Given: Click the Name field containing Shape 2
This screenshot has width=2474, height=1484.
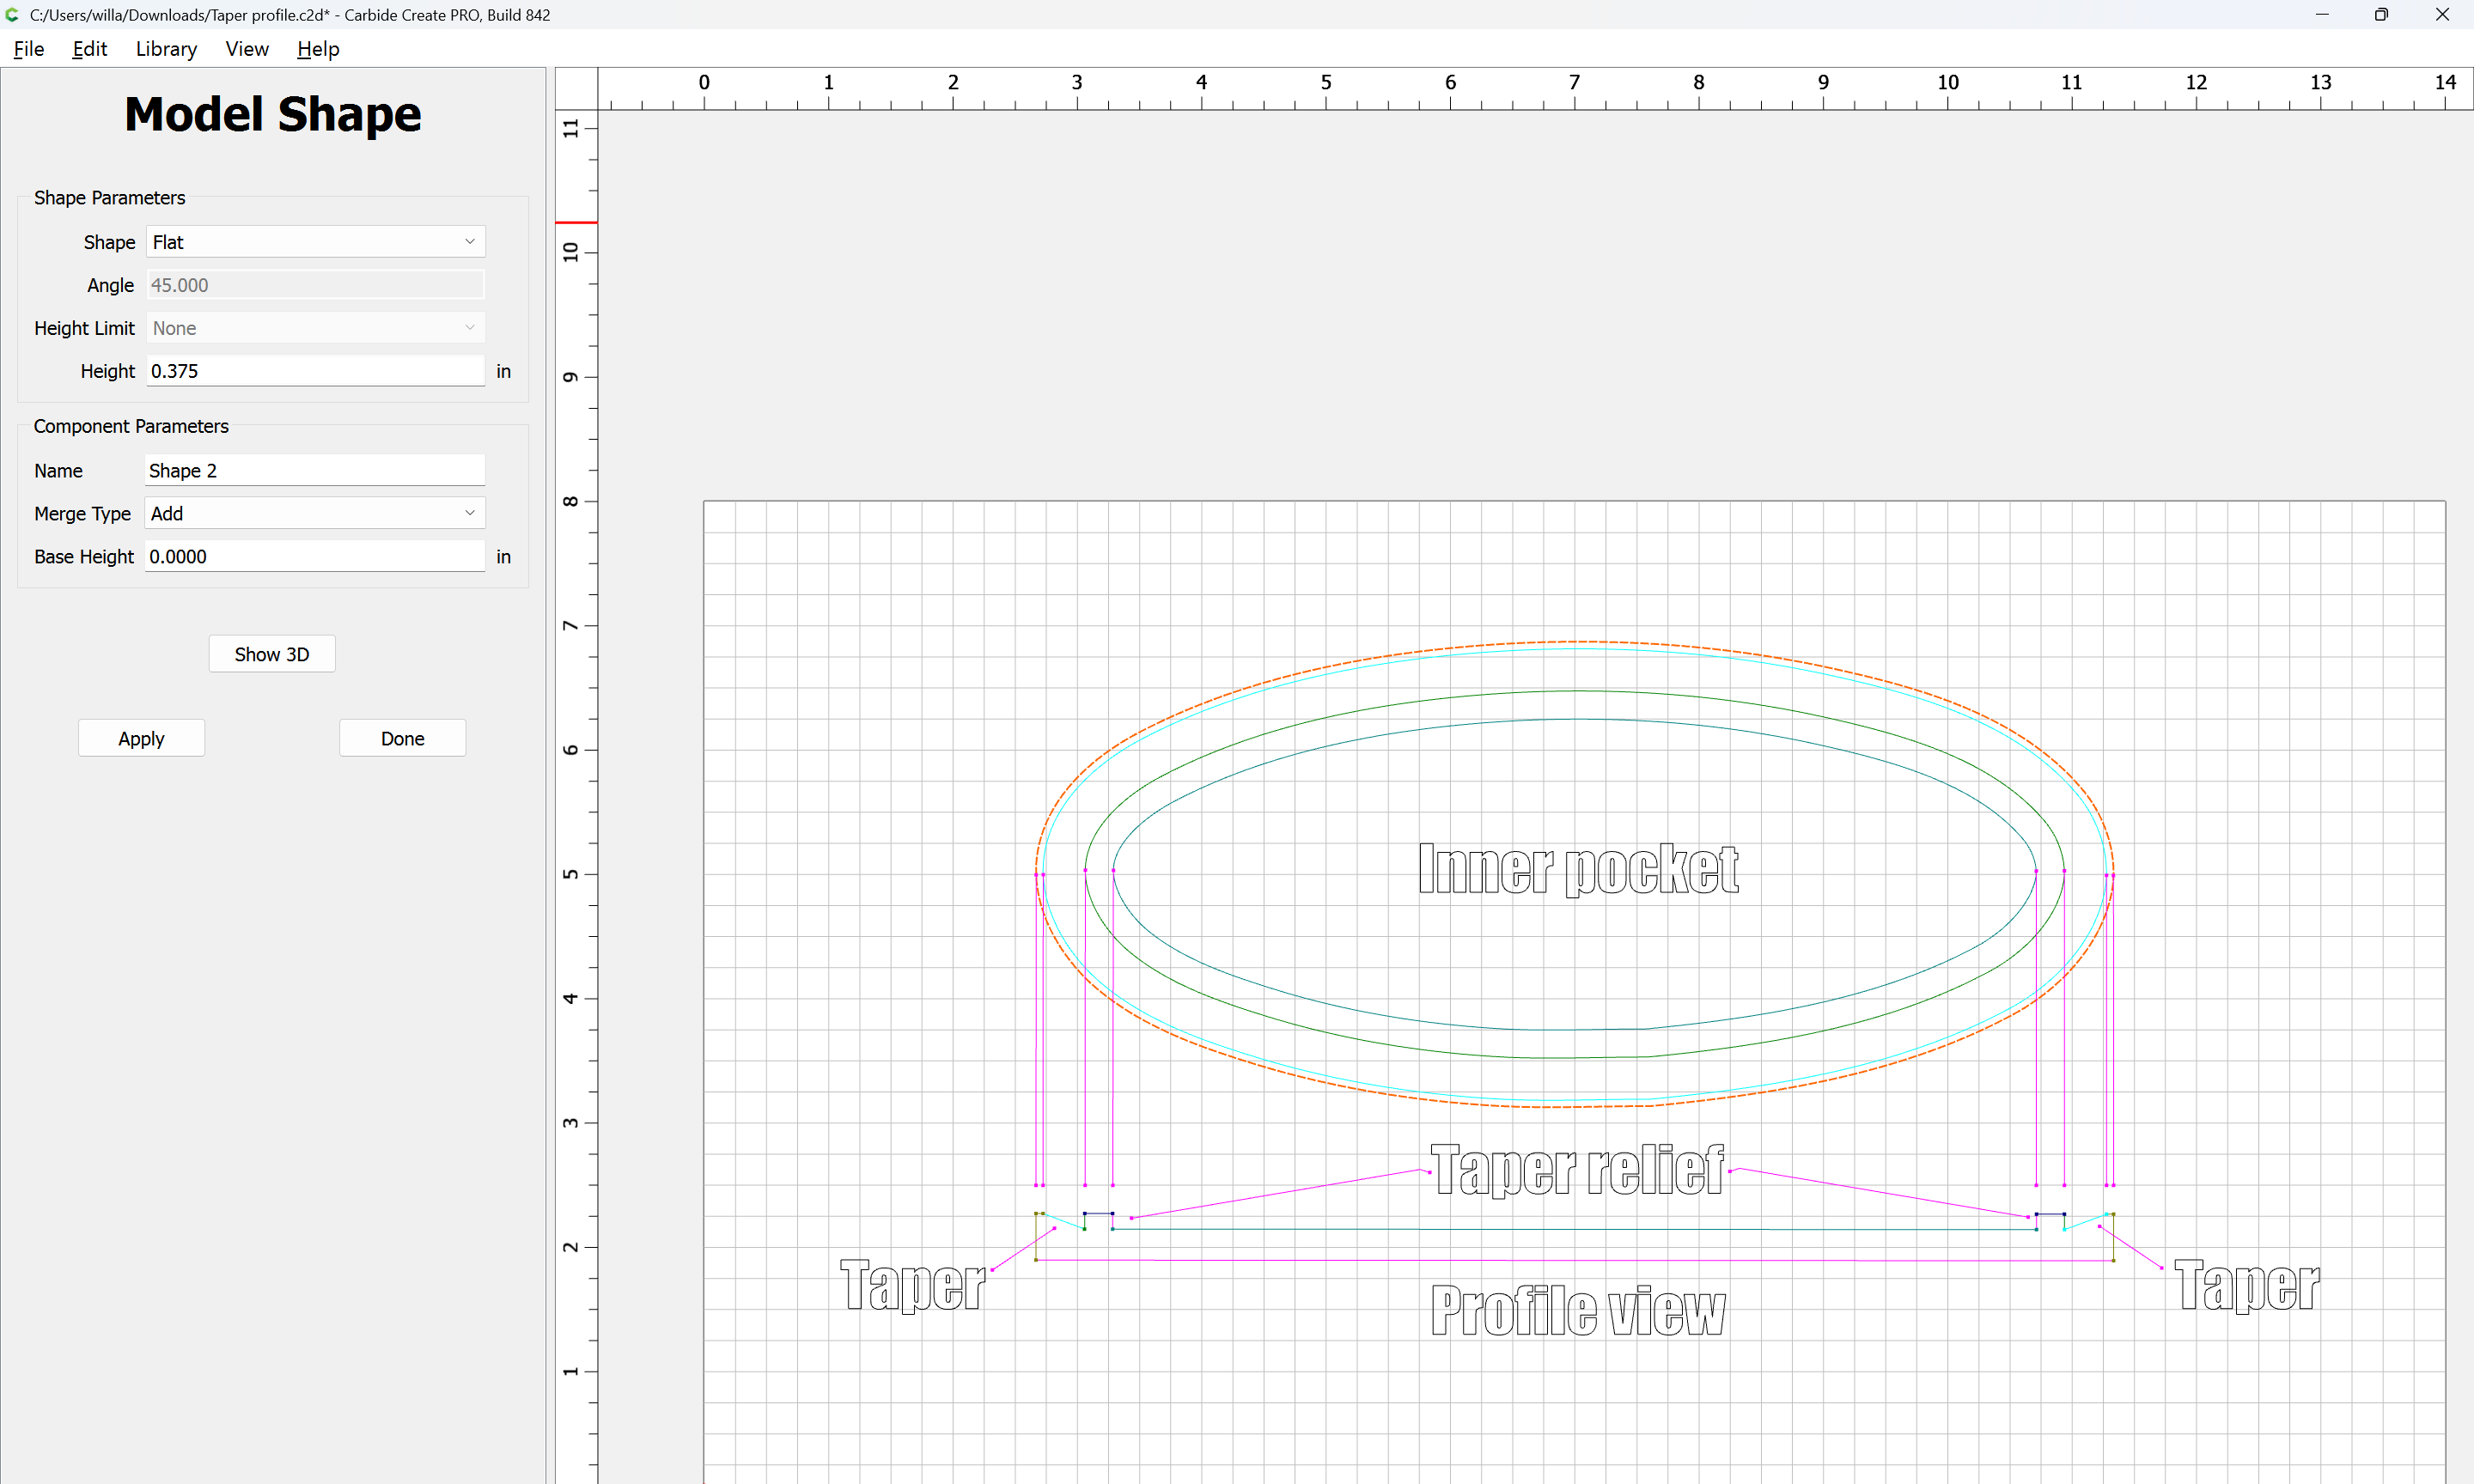Looking at the screenshot, I should [x=315, y=470].
